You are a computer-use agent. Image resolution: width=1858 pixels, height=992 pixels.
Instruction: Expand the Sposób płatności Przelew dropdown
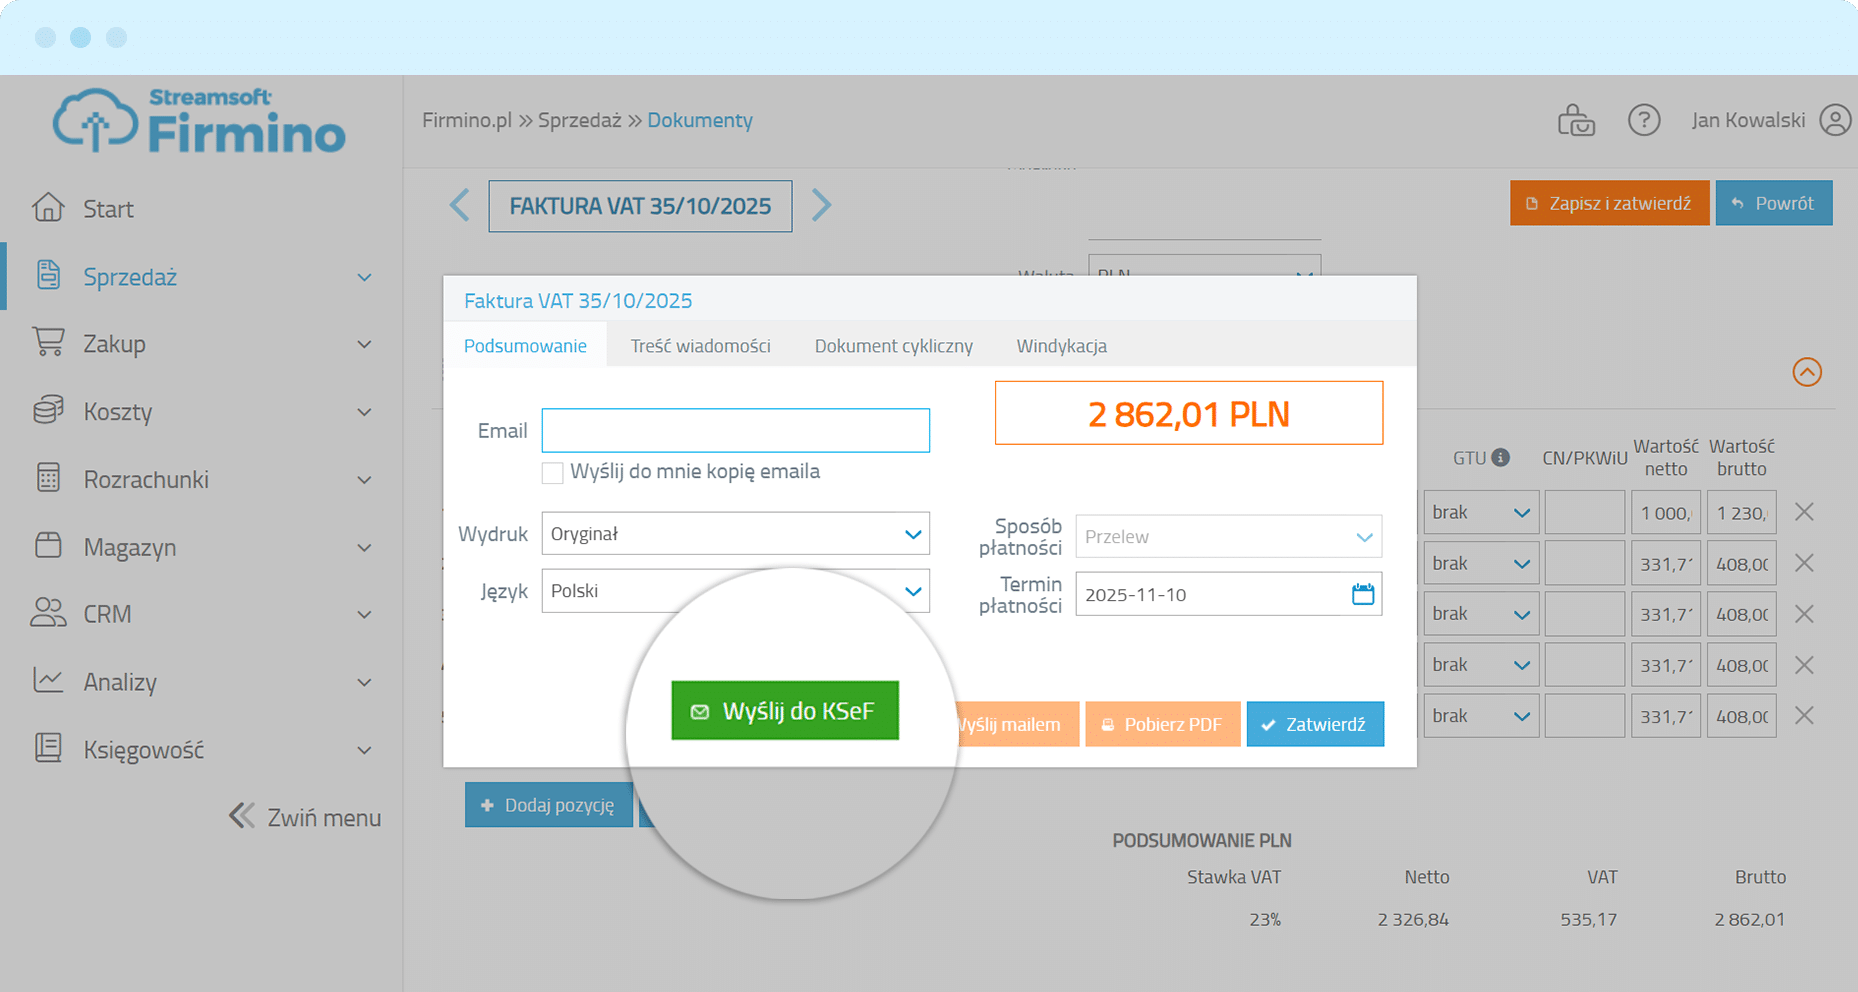coord(1228,537)
